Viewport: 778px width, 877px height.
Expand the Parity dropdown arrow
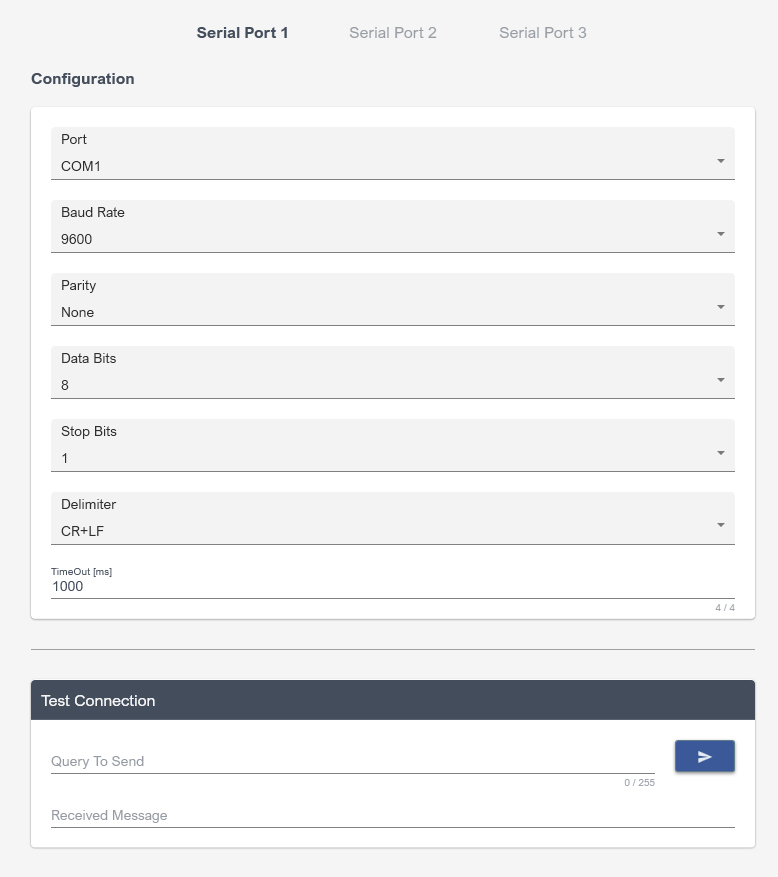(x=721, y=307)
